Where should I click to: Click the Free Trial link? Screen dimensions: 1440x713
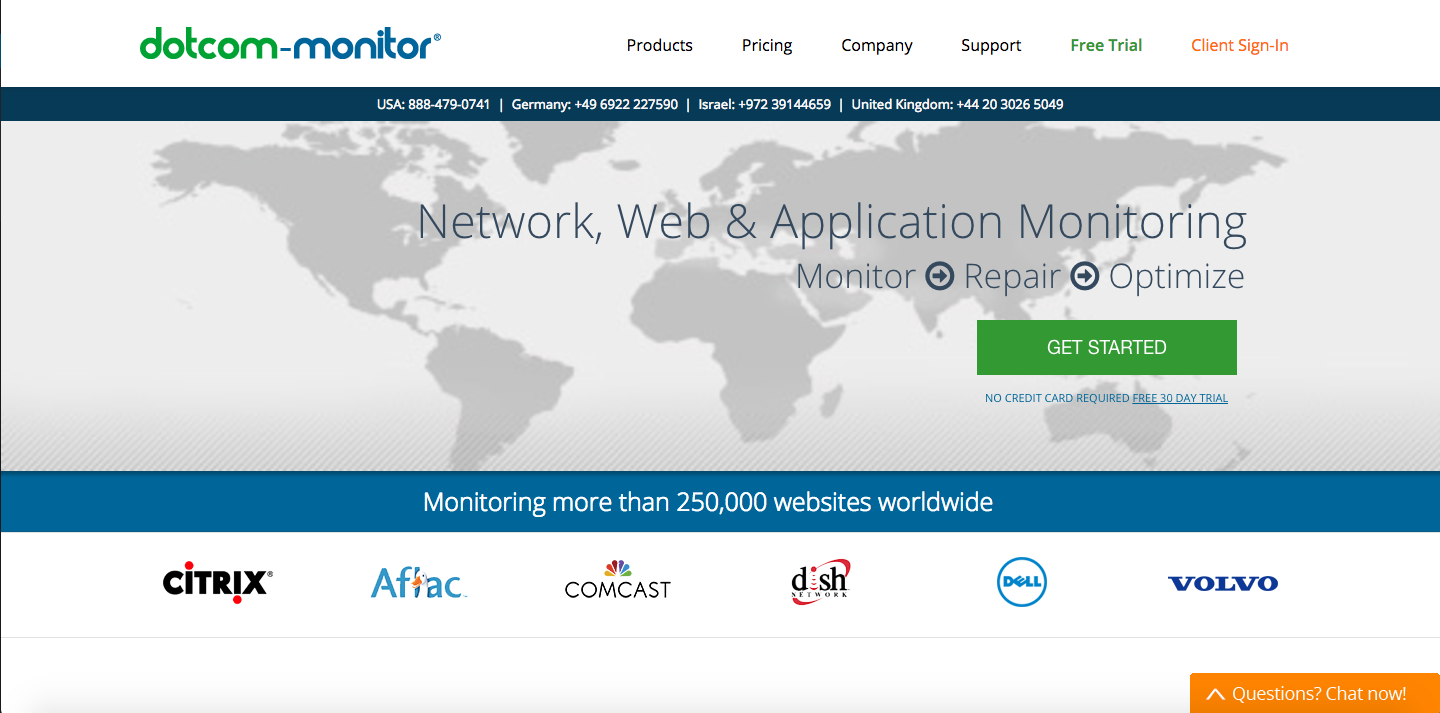click(1106, 45)
